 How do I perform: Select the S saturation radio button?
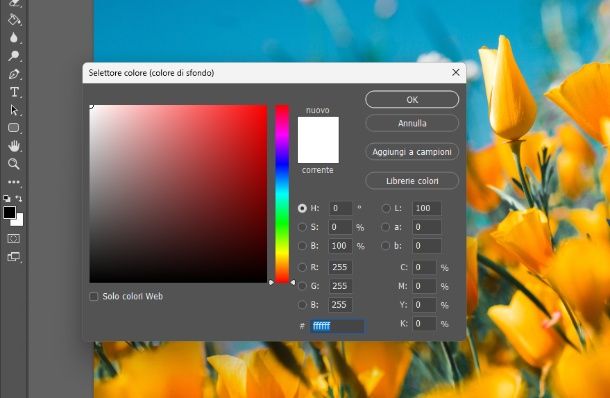[x=302, y=227]
